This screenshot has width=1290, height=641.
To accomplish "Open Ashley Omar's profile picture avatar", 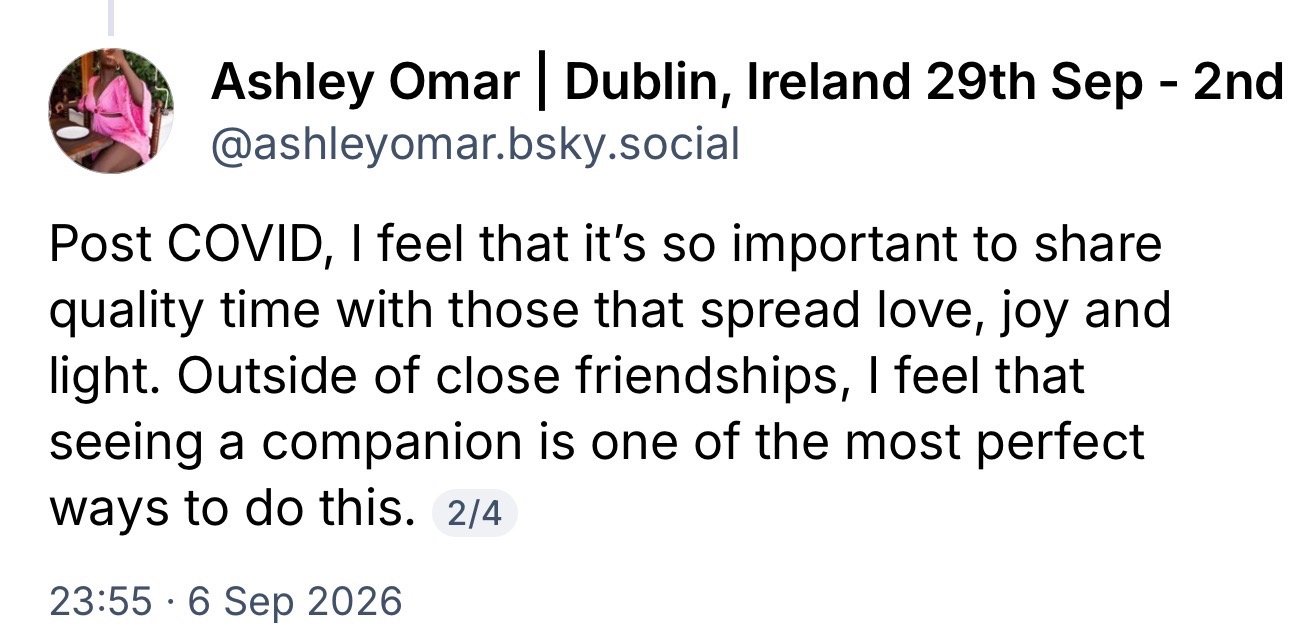I will [111, 111].
